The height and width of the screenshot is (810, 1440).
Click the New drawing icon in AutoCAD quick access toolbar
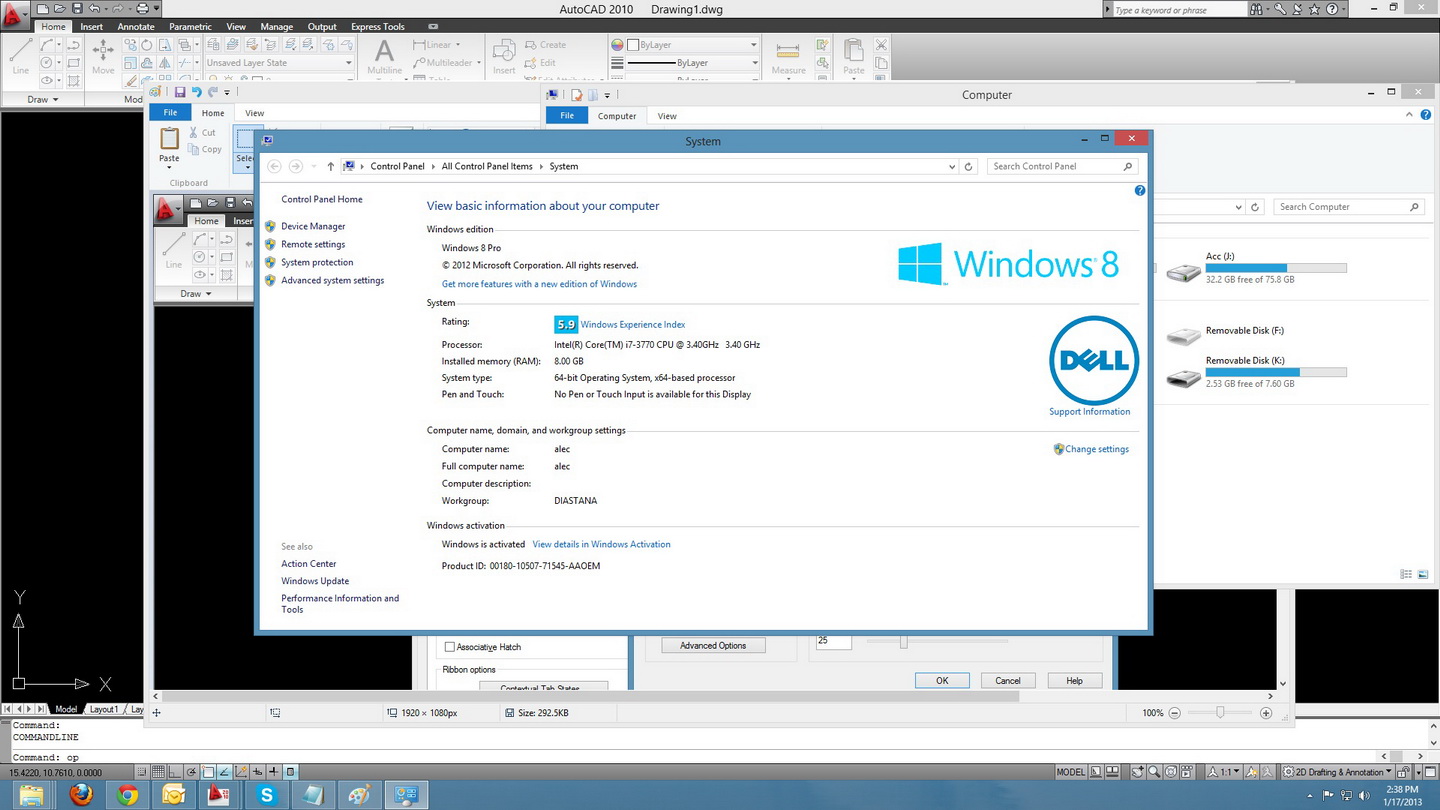pos(43,9)
